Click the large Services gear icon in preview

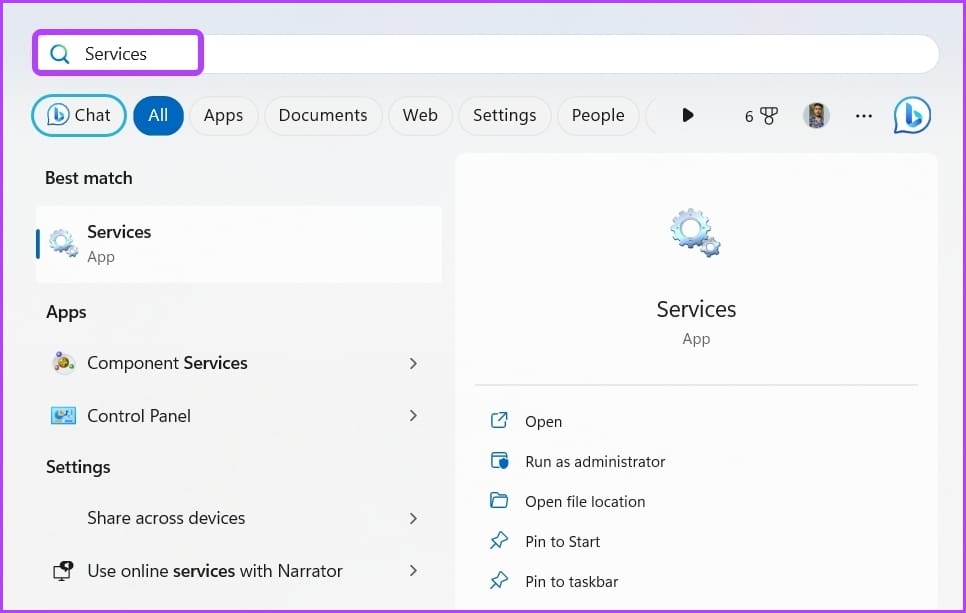pyautogui.click(x=696, y=232)
